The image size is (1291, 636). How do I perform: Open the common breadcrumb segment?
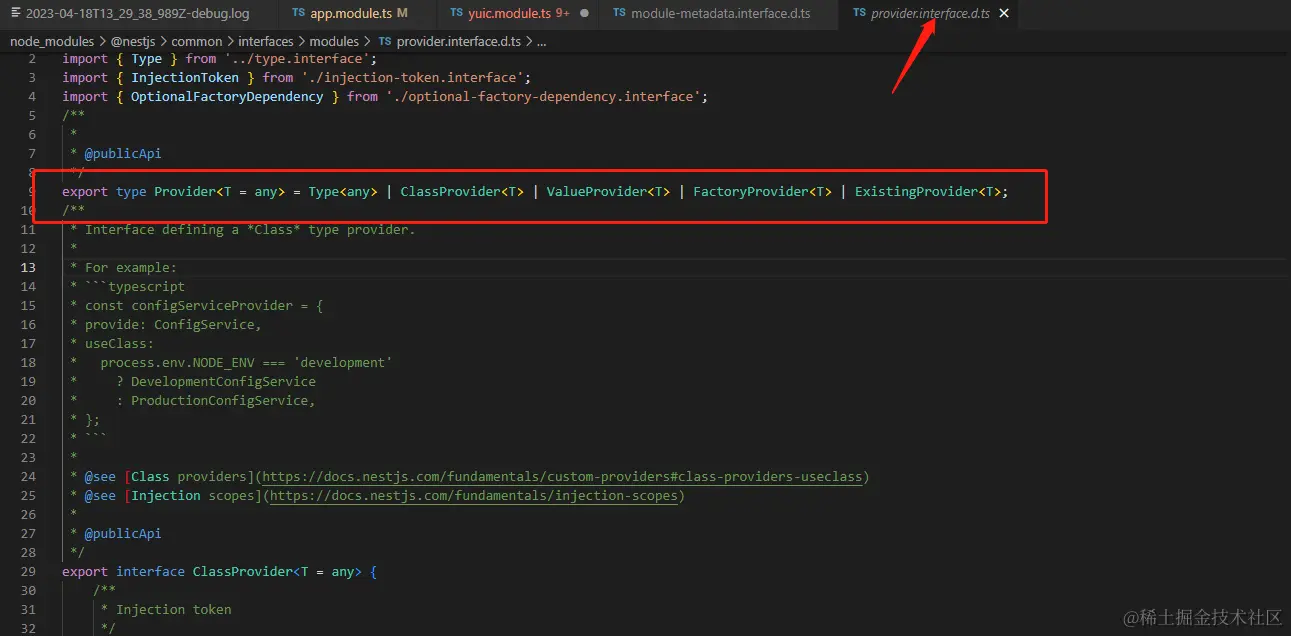coord(197,41)
